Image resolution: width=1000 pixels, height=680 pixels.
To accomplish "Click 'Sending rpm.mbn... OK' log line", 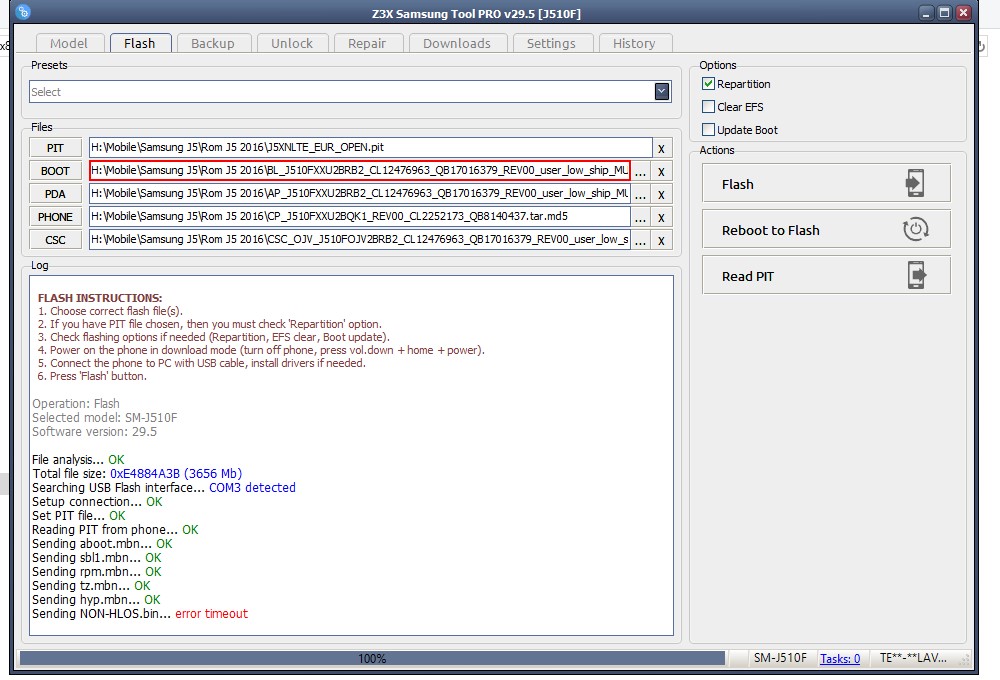I will pyautogui.click(x=97, y=572).
